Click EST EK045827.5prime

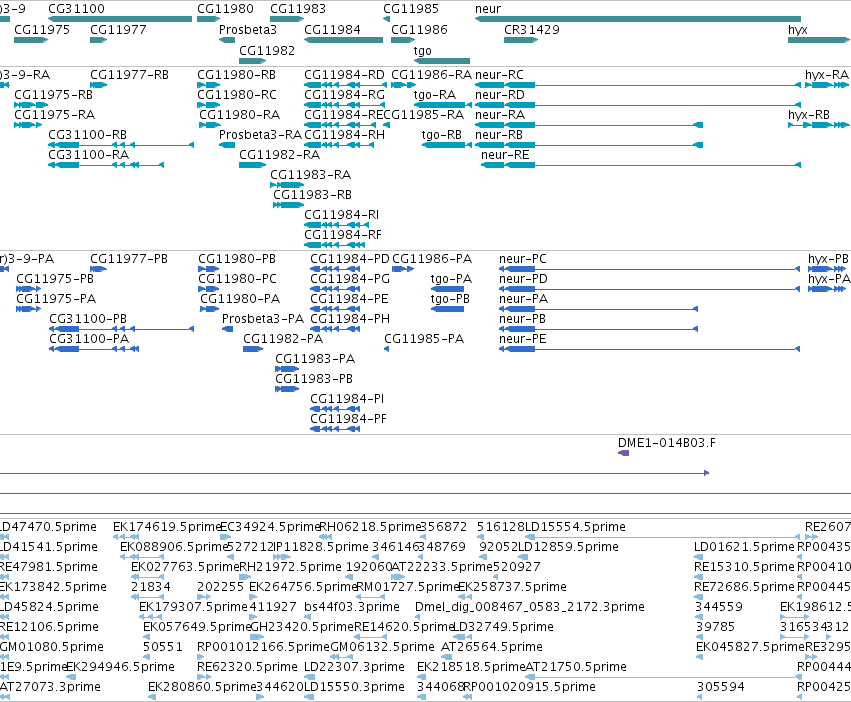coord(750,647)
